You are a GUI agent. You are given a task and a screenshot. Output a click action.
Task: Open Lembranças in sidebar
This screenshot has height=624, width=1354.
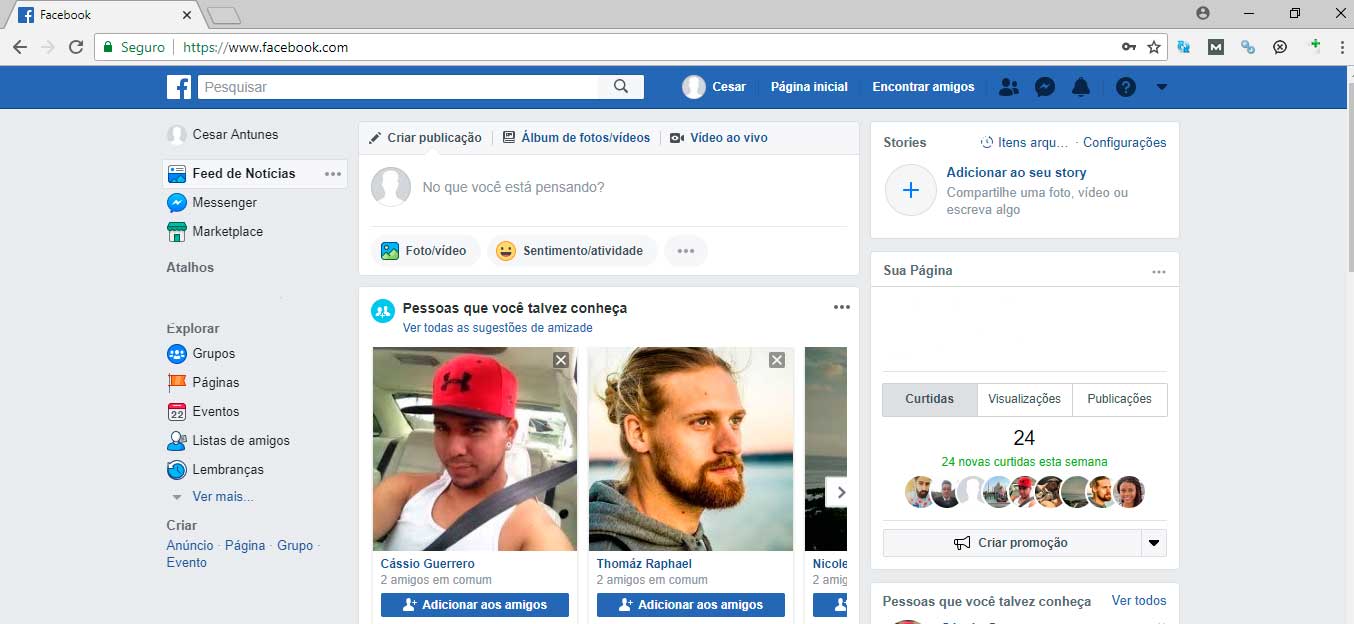coord(215,469)
